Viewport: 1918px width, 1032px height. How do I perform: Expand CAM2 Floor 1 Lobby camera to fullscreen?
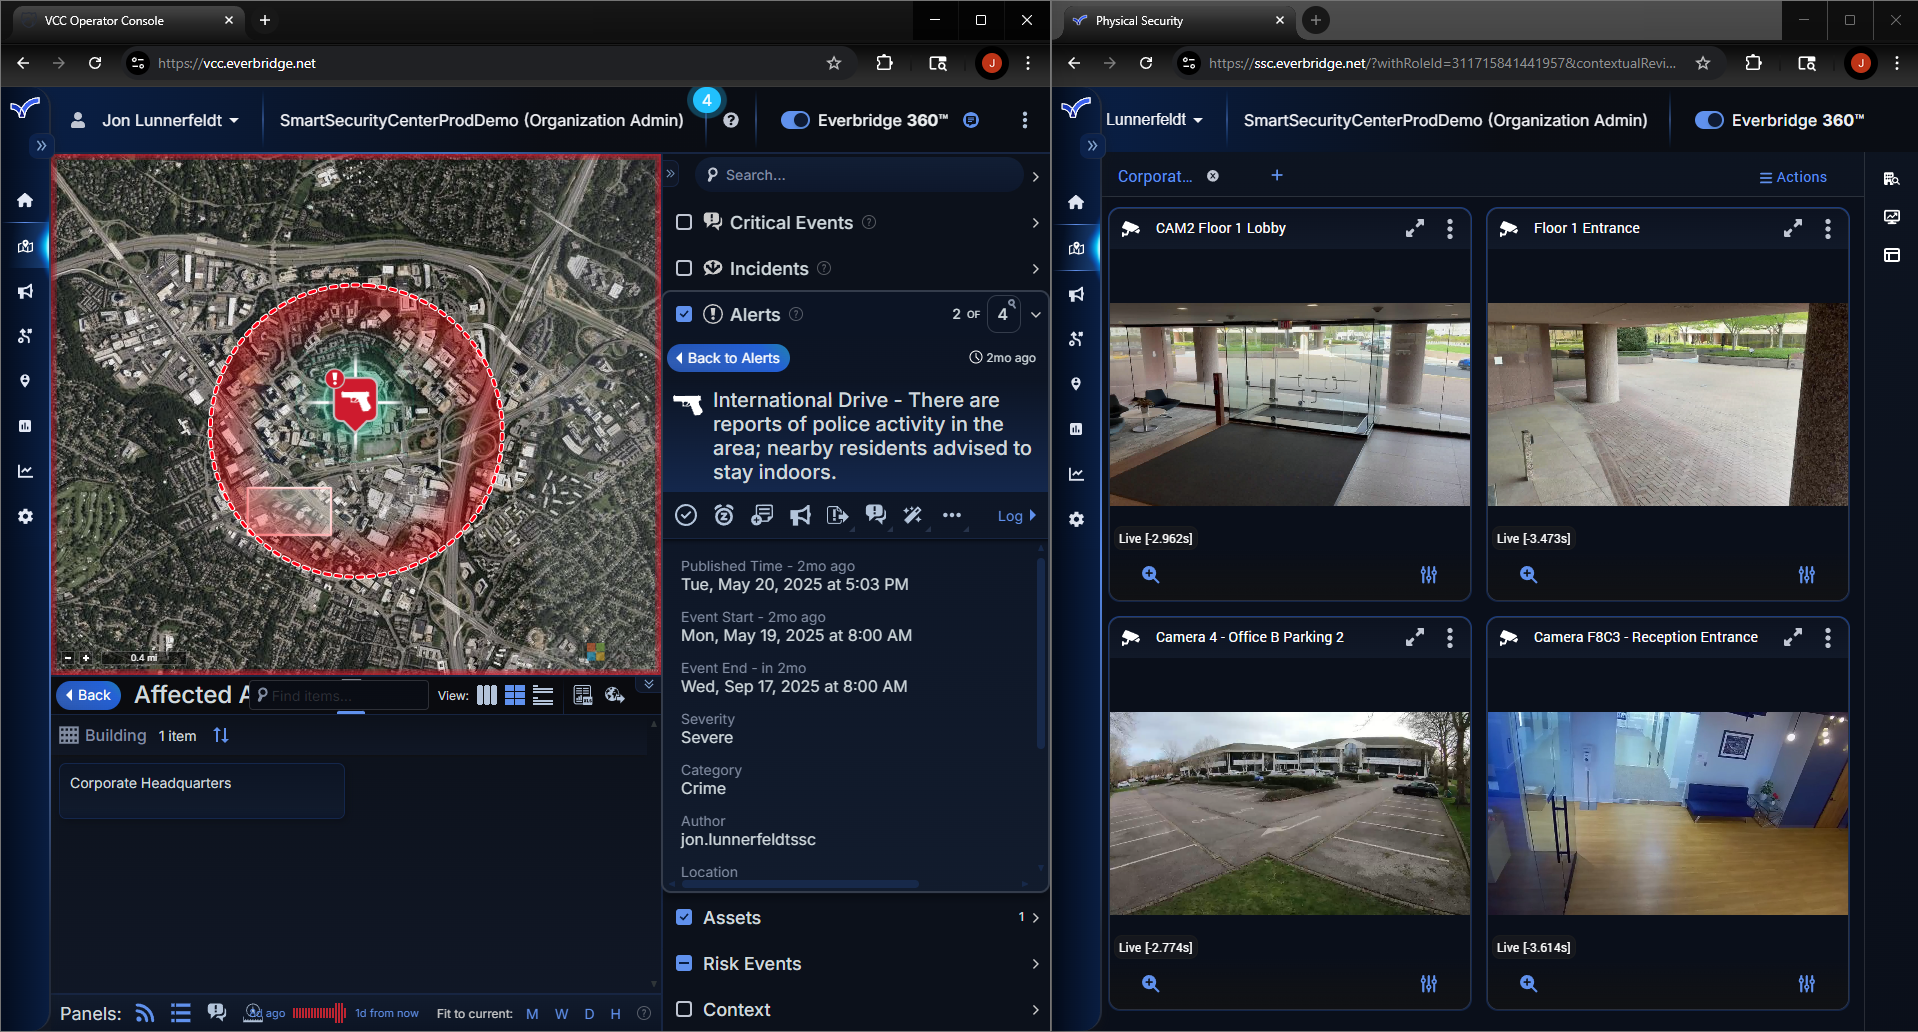1414,229
